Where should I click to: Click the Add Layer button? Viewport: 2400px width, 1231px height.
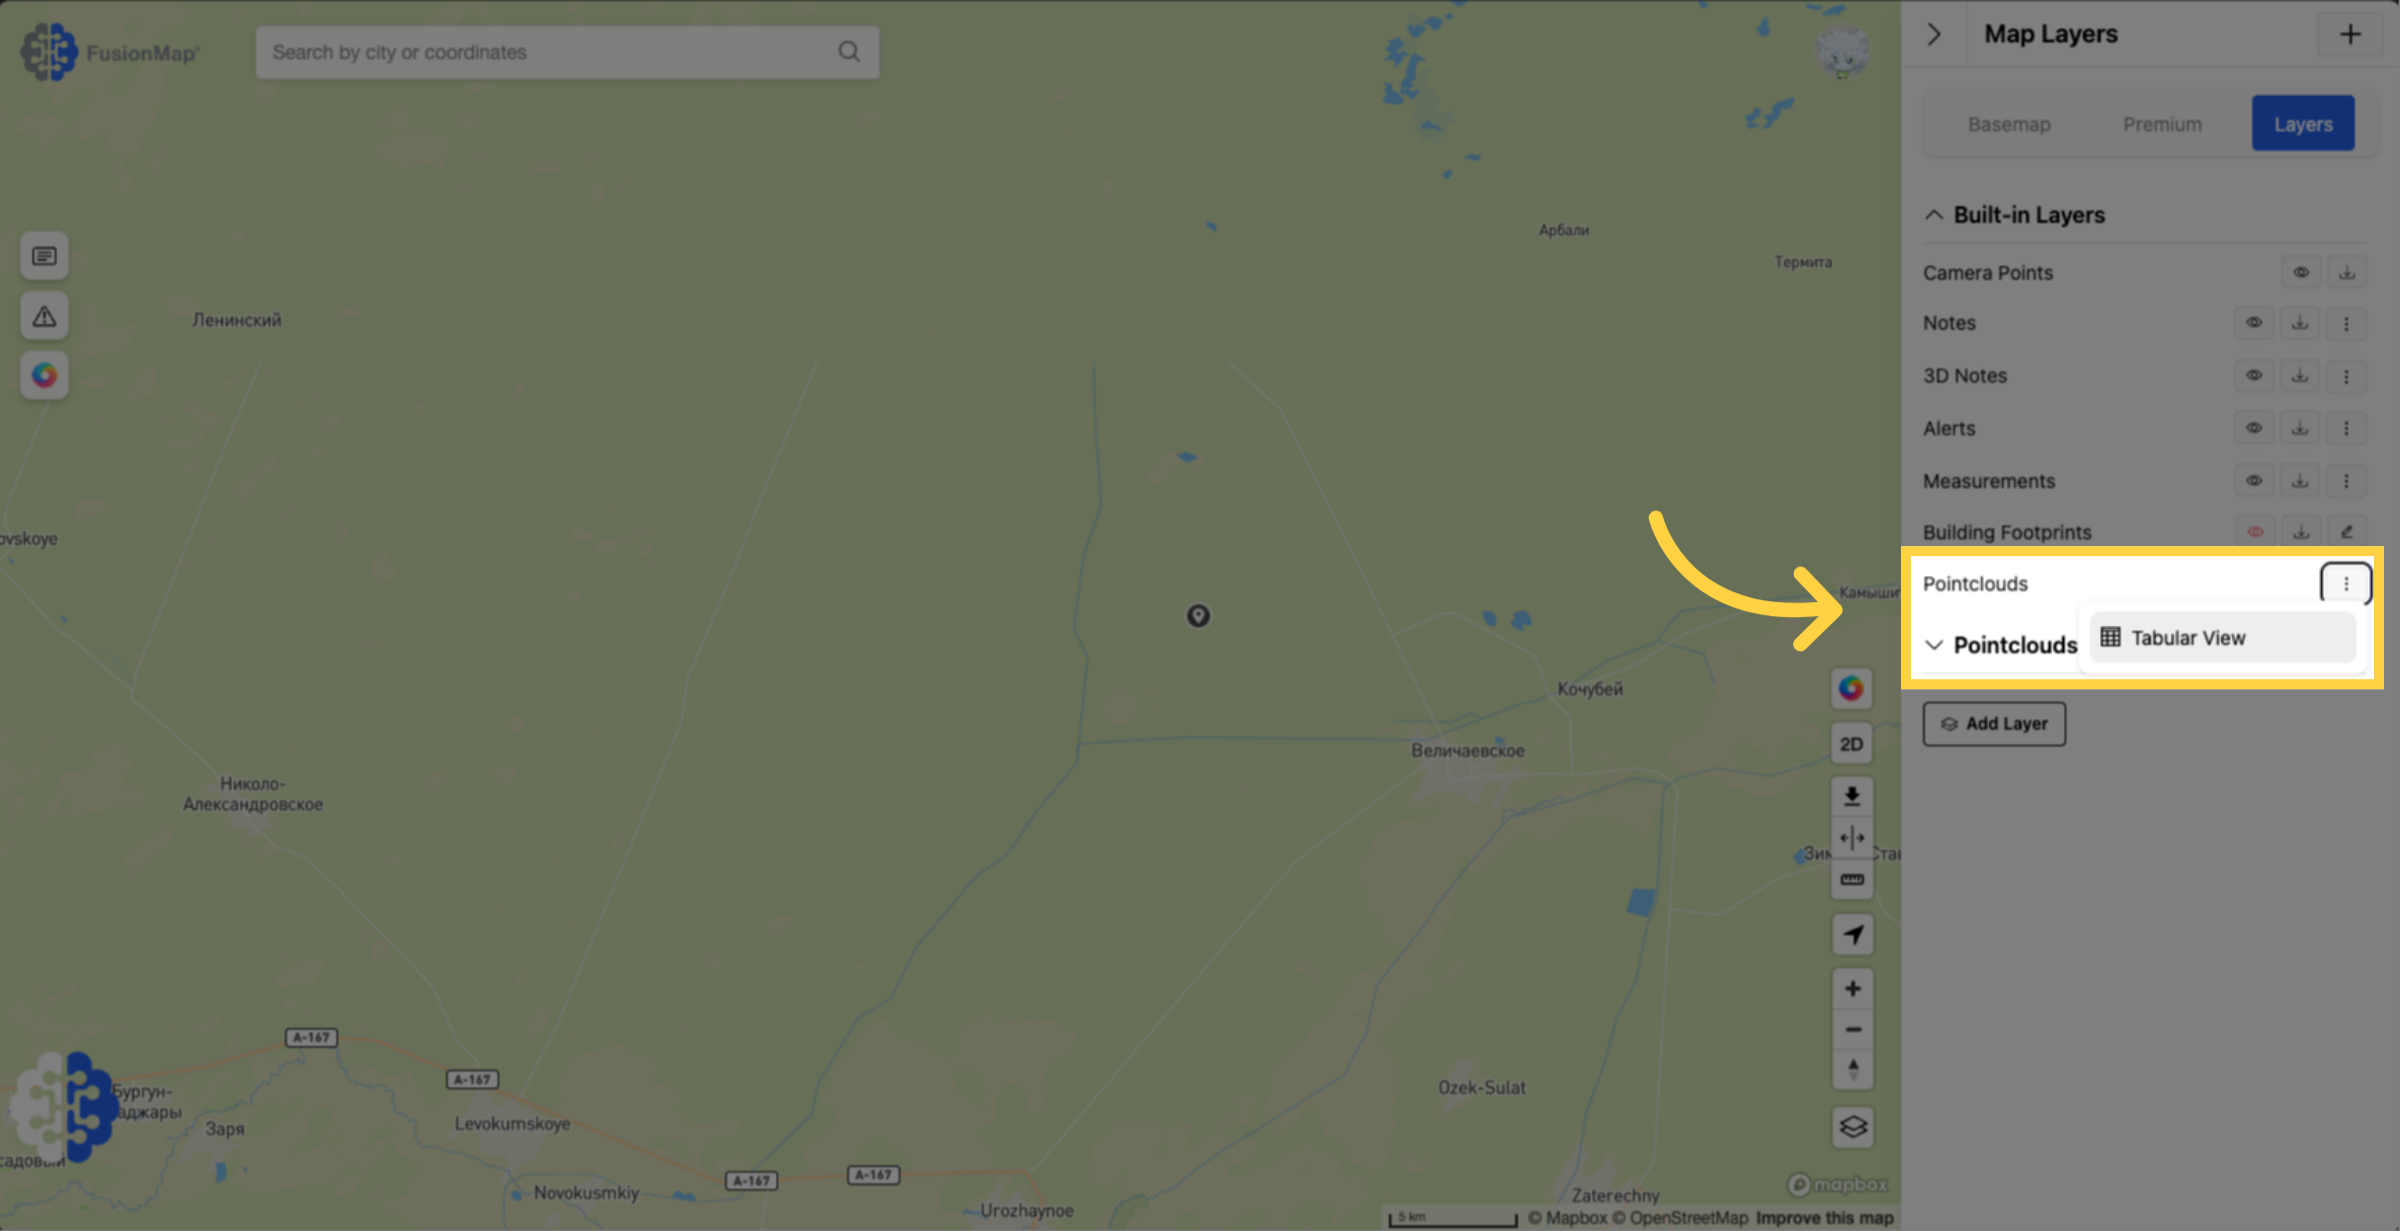tap(1994, 724)
